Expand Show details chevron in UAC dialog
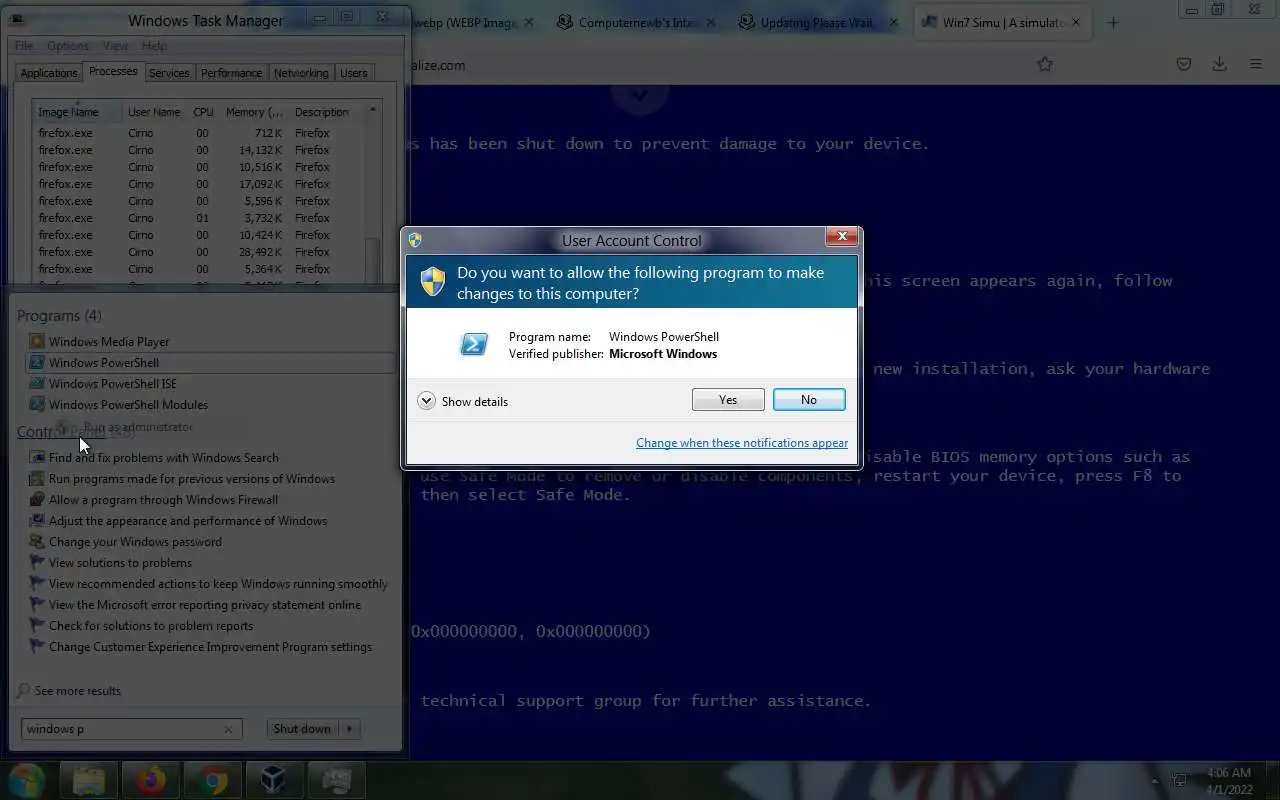1280x800 pixels. [426, 401]
